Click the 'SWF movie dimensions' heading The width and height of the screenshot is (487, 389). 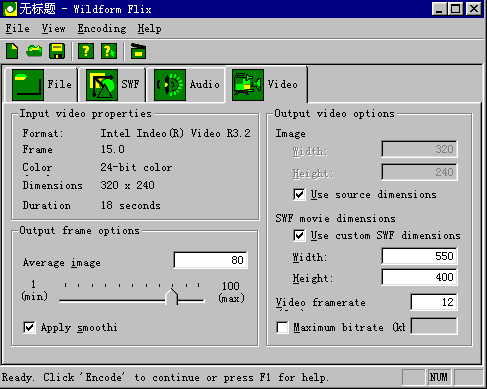335,218
